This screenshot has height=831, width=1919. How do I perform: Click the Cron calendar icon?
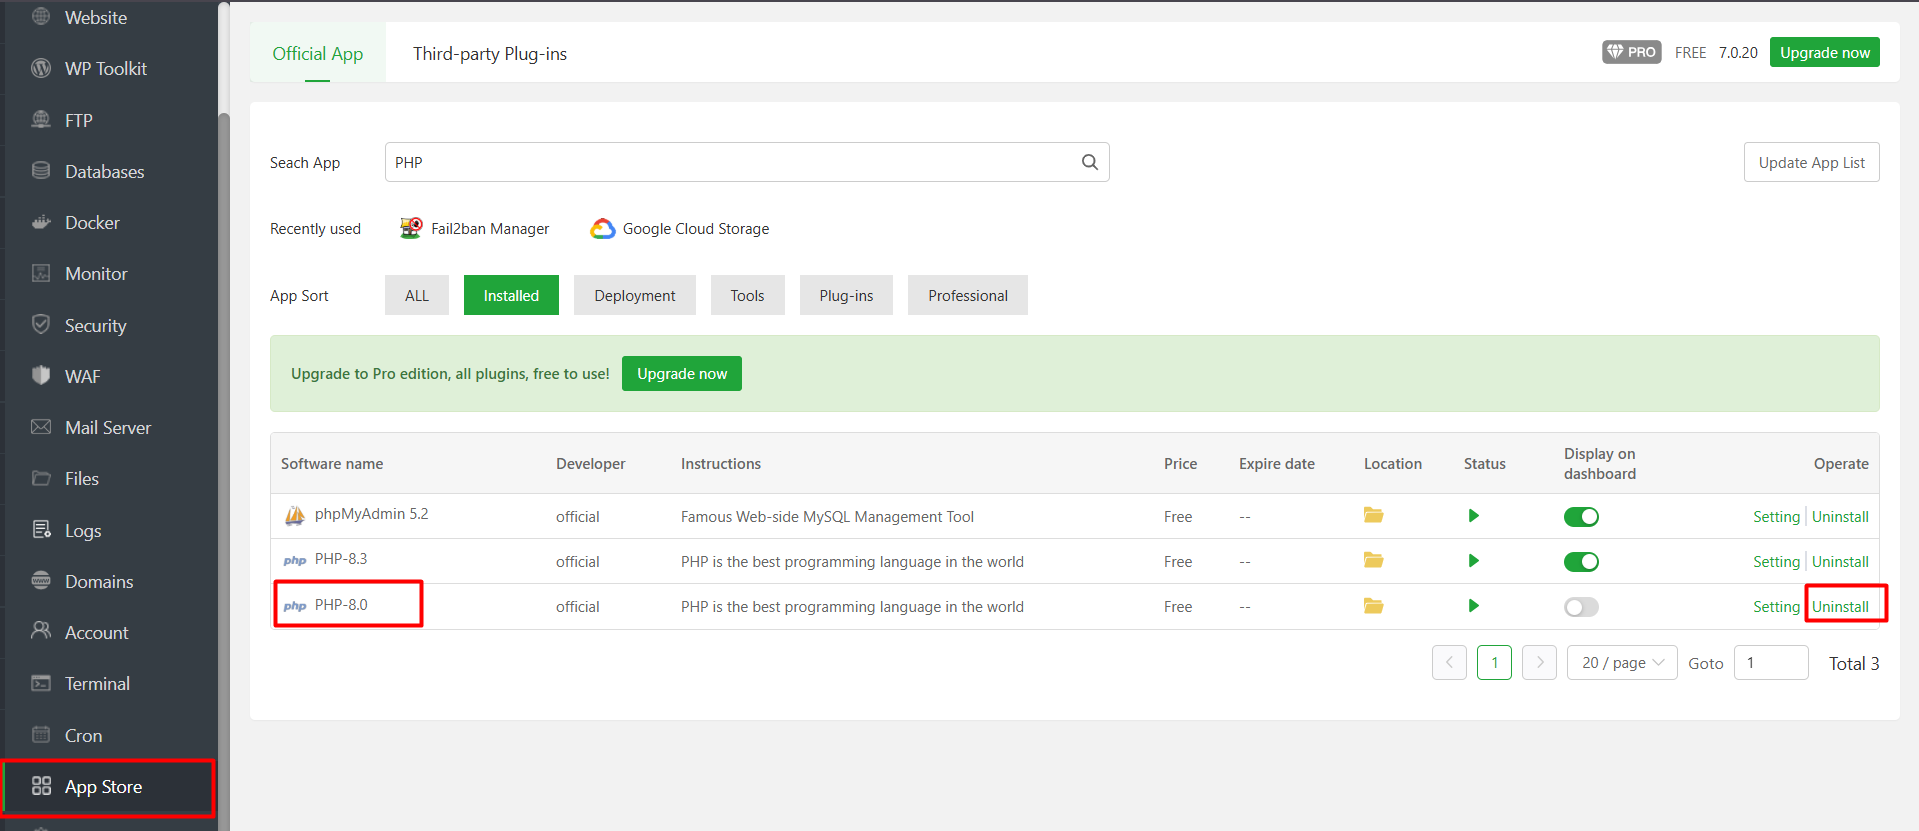pyautogui.click(x=41, y=735)
